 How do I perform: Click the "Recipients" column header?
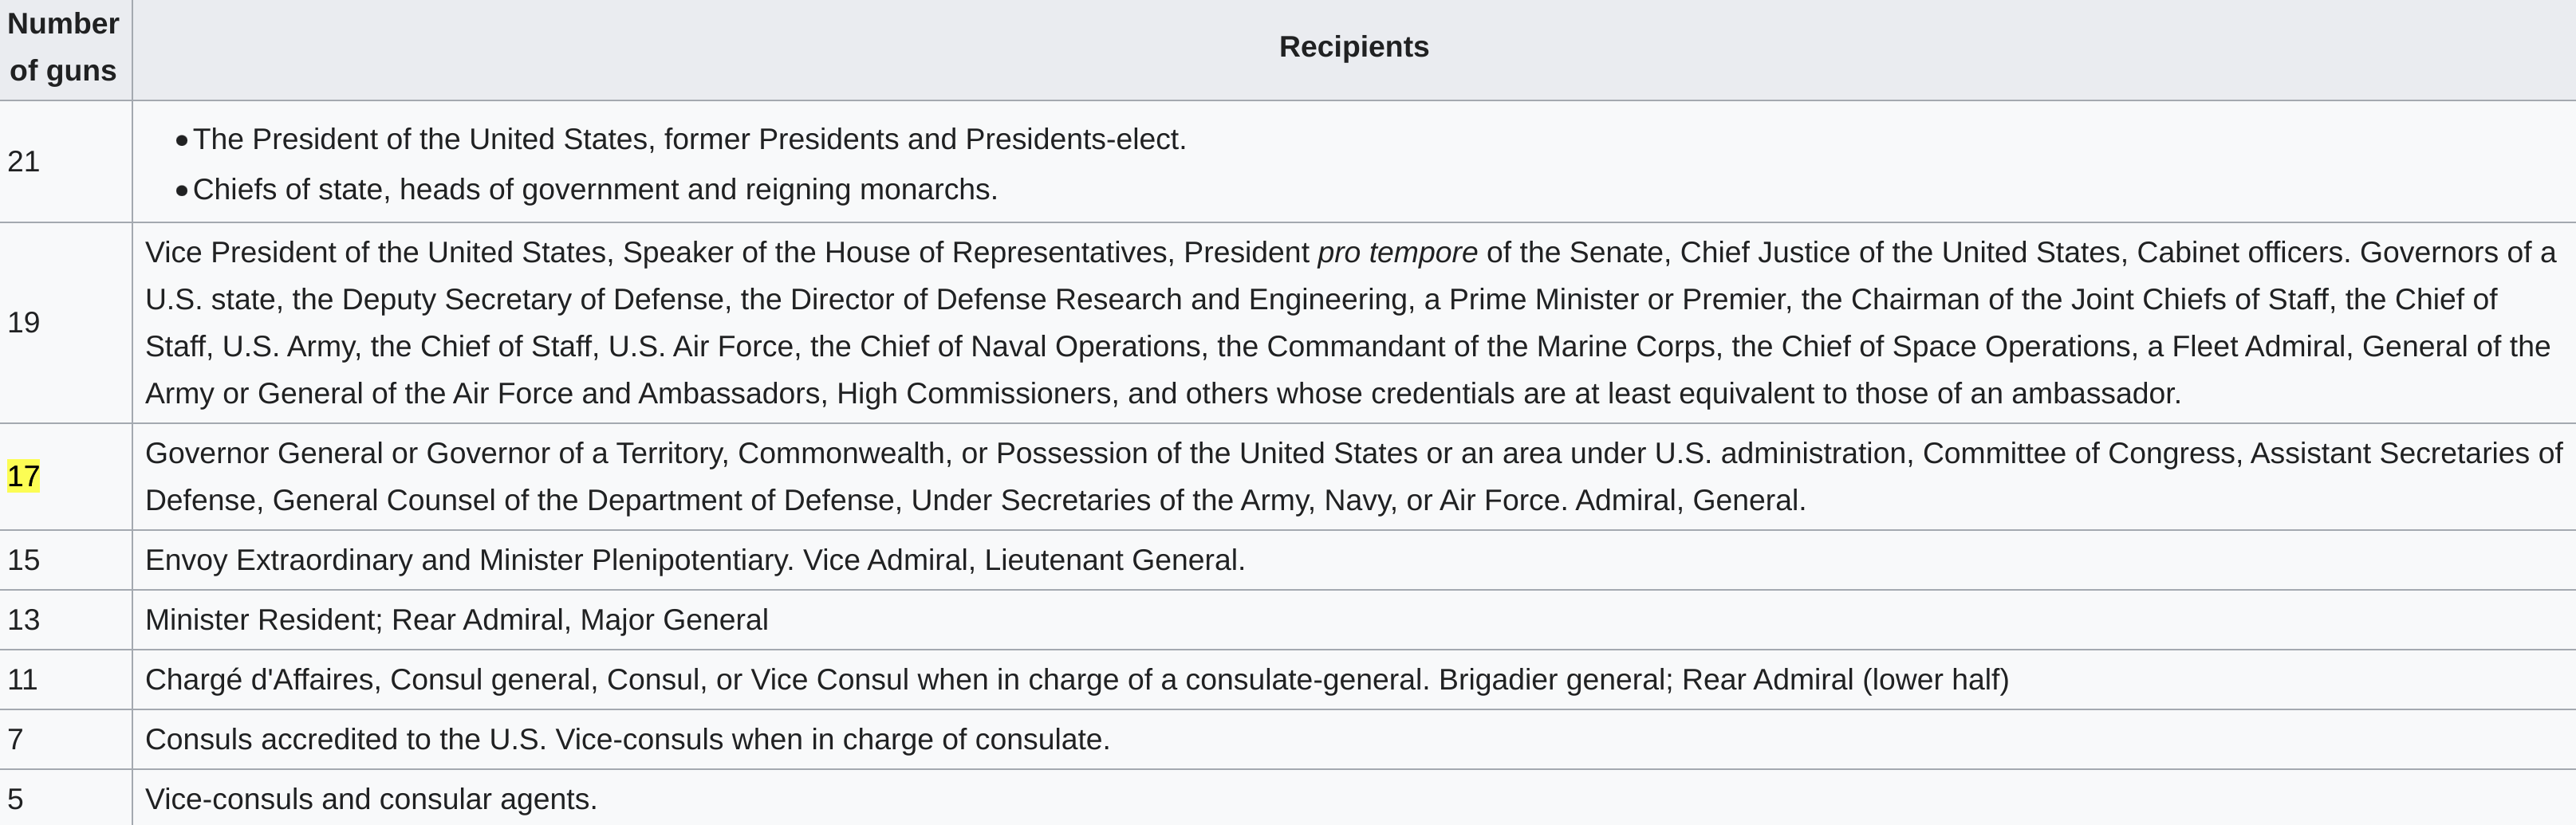pos(1354,48)
